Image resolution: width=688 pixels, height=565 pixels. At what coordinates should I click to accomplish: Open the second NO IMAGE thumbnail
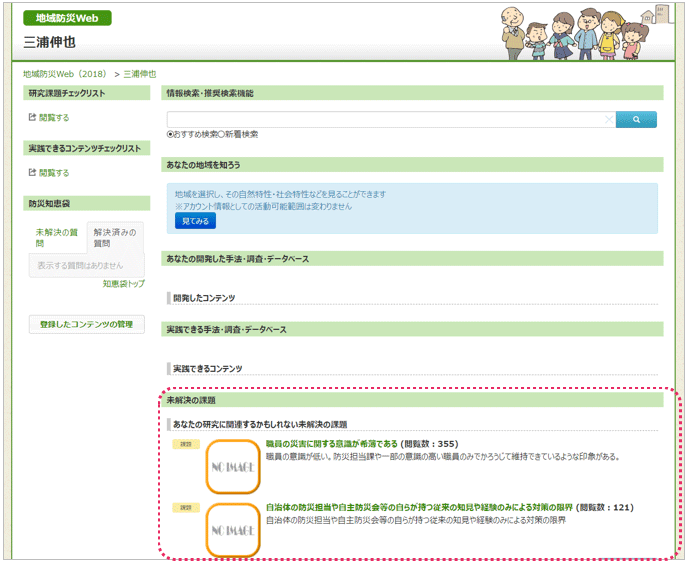[x=233, y=530]
